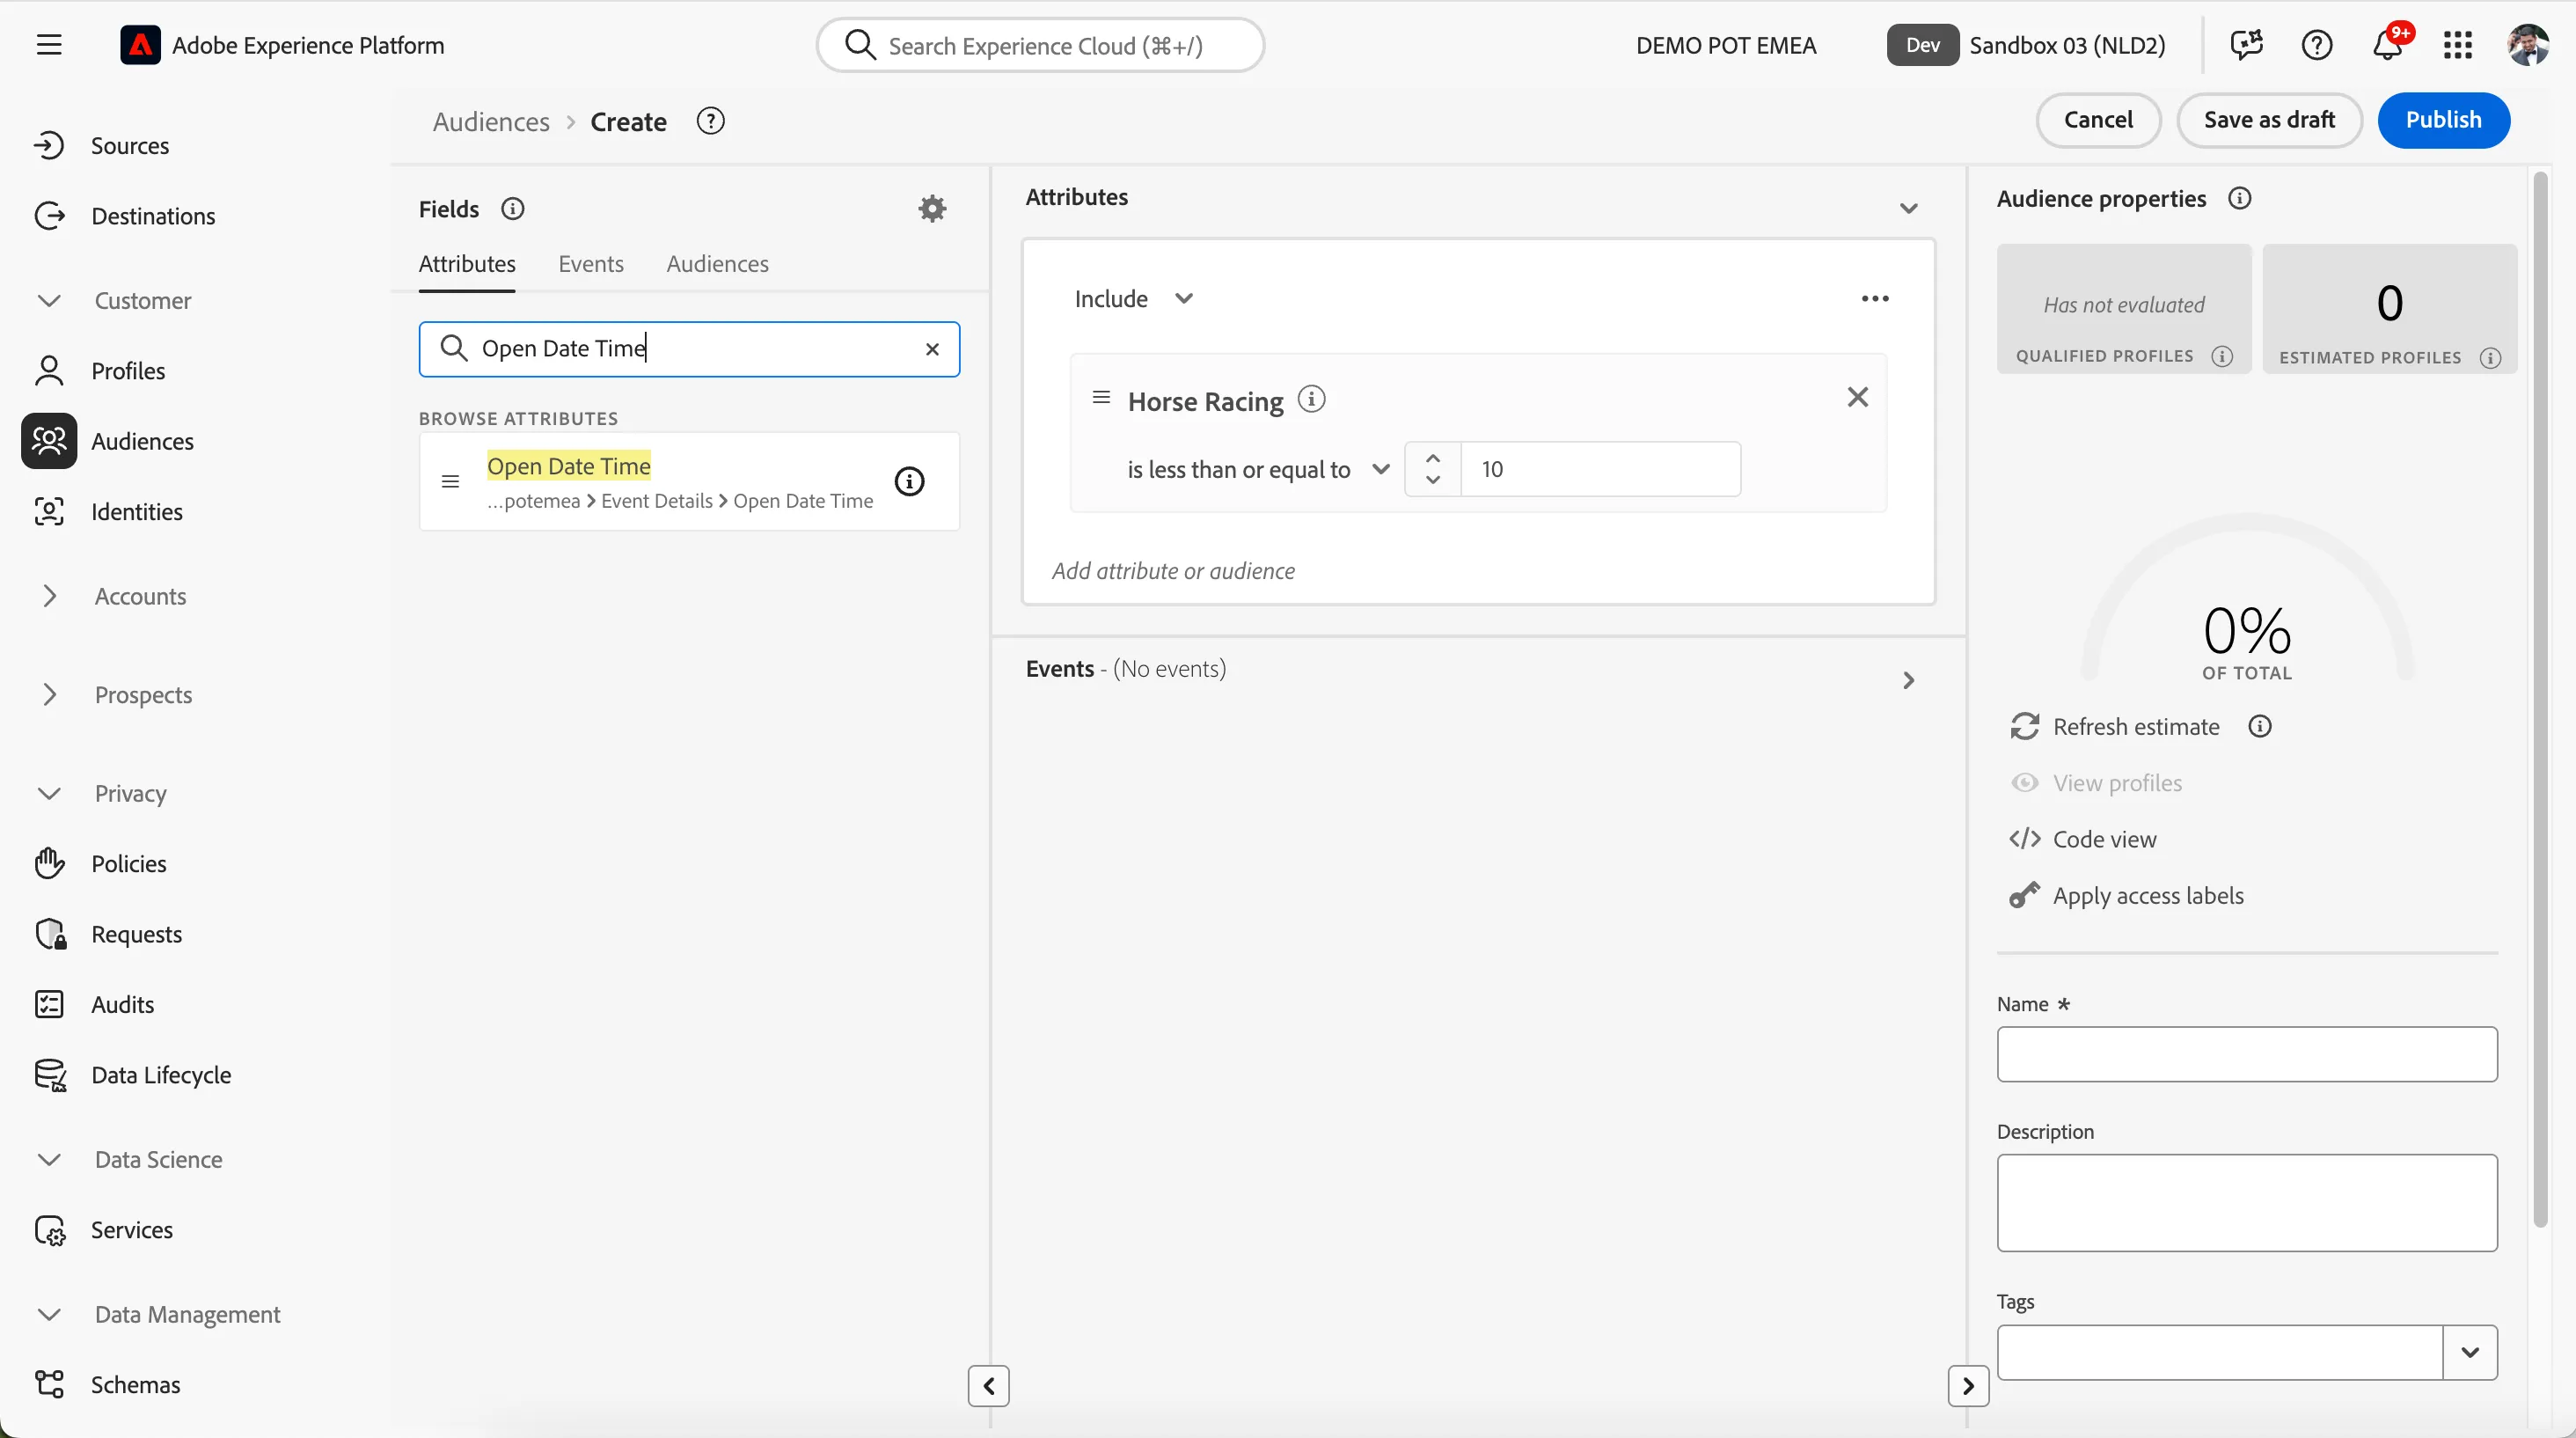Click Apply access labels
Viewport: 2576px width, 1438px height.
(x=2127, y=895)
